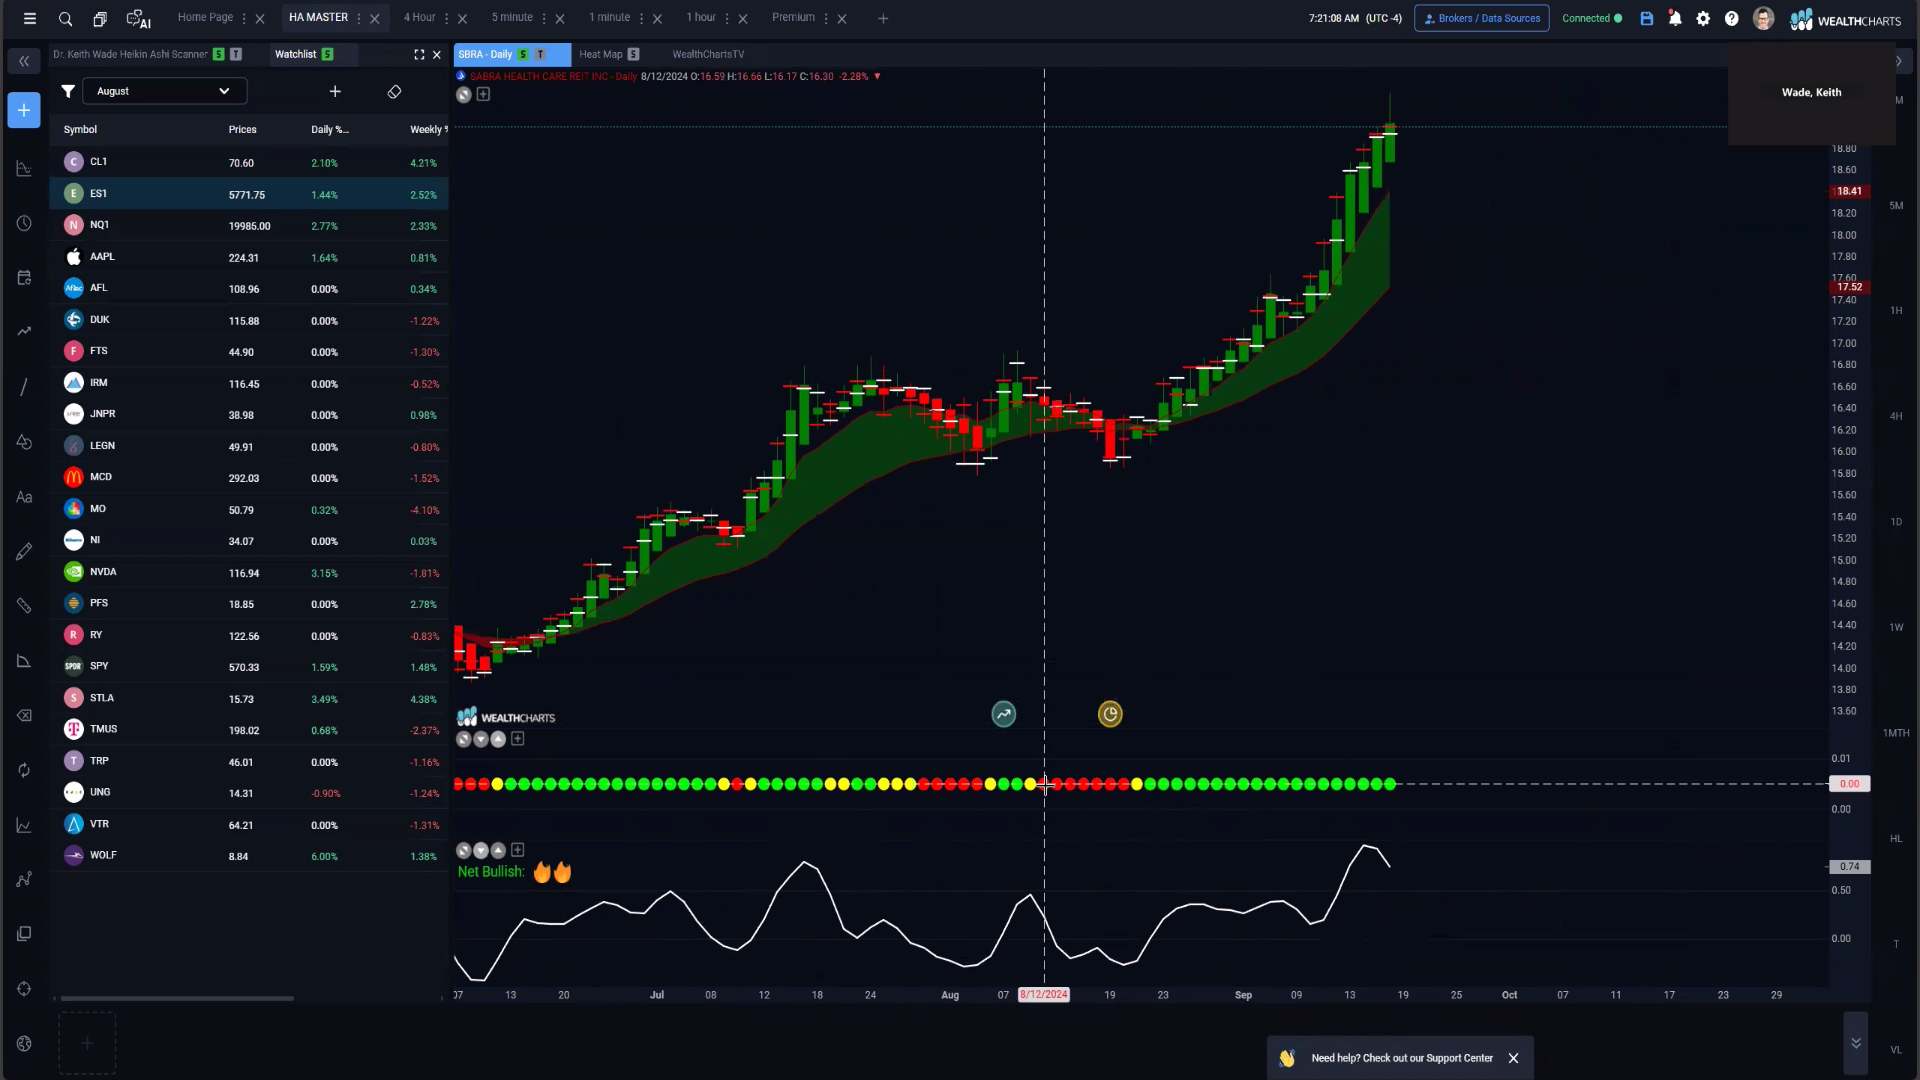Select NVDA row in the watchlist
This screenshot has width=1920, height=1080.
(x=249, y=573)
